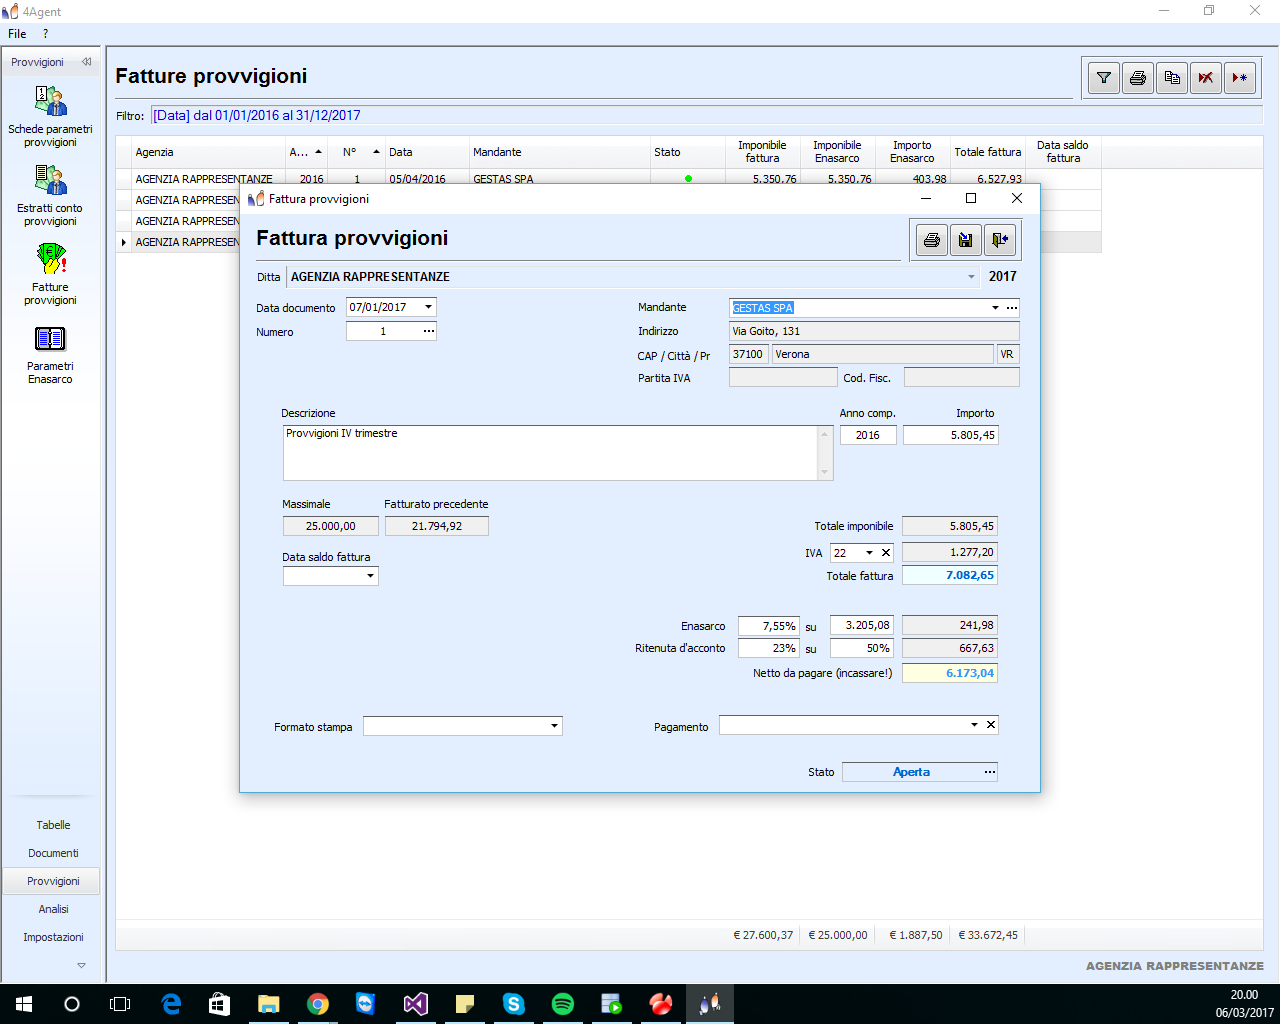Sort list by Agenzia column header
The height and width of the screenshot is (1024, 1280).
click(x=209, y=152)
